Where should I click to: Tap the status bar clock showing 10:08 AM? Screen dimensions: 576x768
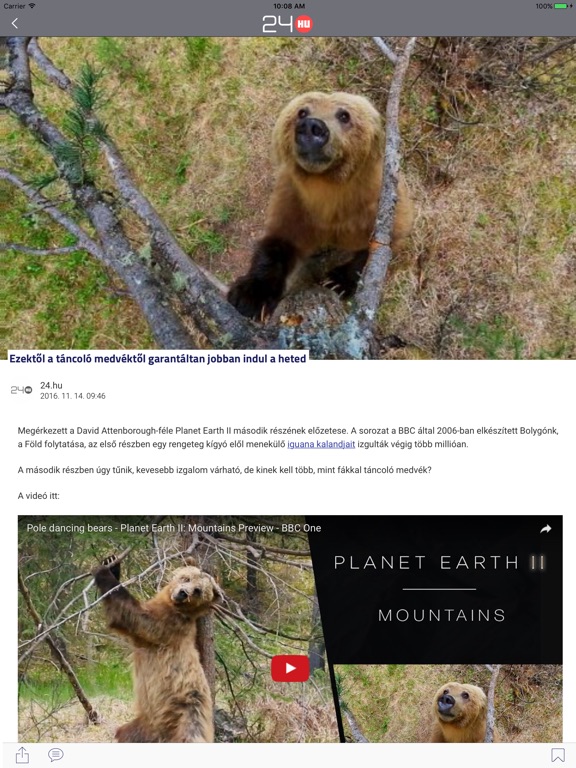tap(289, 6)
